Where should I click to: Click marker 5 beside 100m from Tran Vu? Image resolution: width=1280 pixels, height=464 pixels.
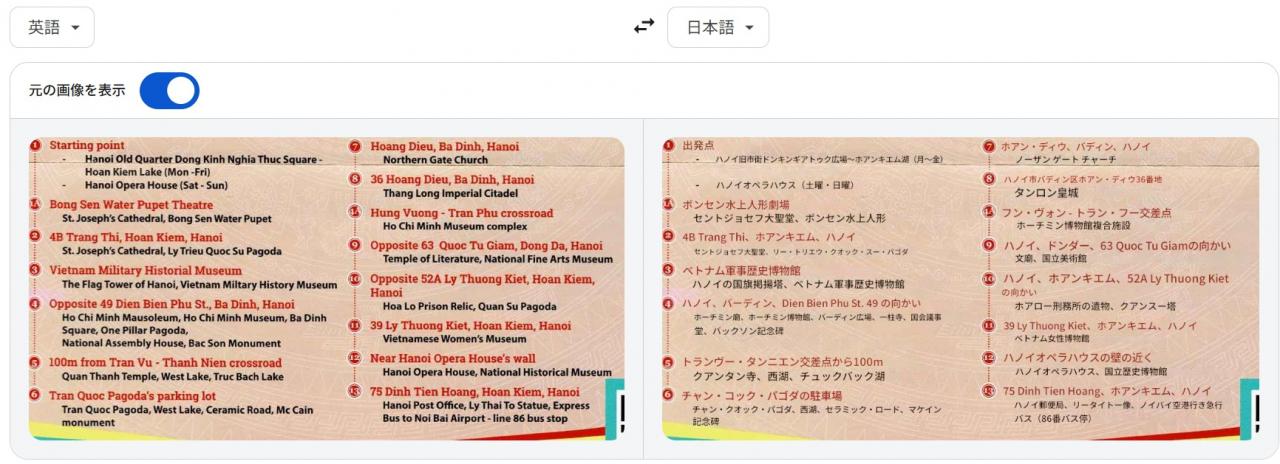point(35,363)
